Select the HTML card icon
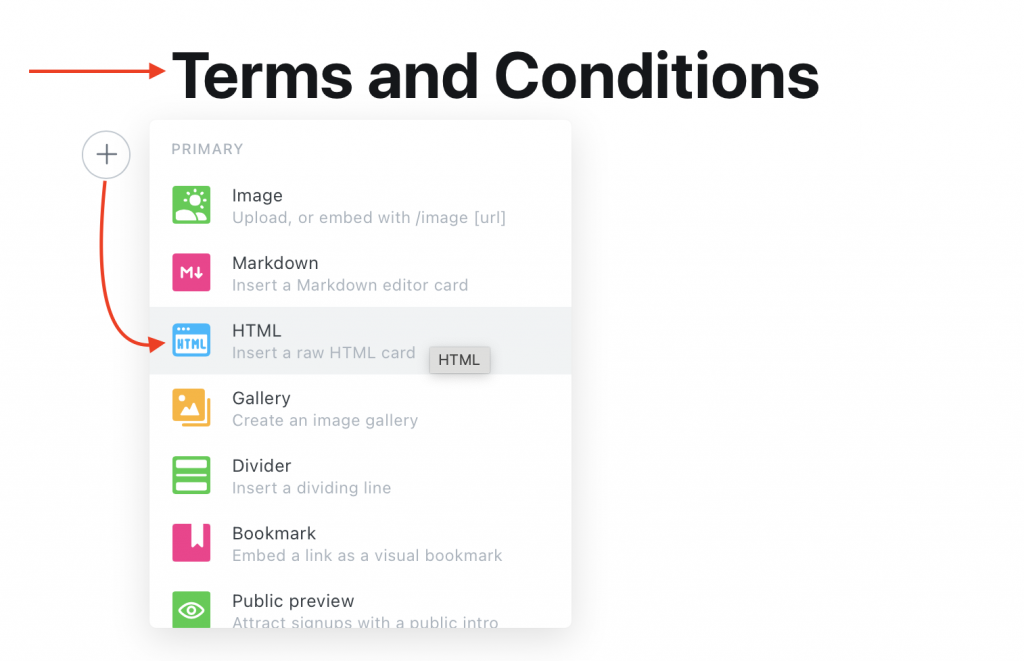1024x661 pixels. click(191, 340)
